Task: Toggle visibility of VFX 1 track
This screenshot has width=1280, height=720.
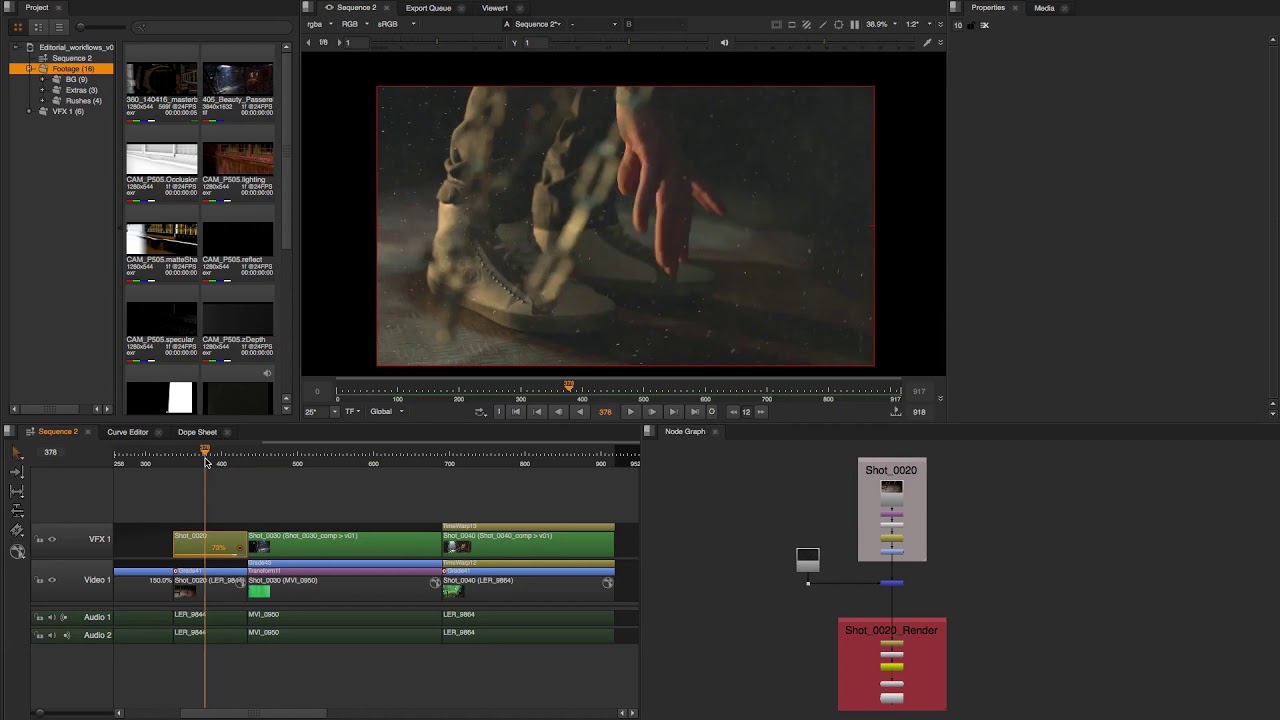Action: tap(52, 540)
